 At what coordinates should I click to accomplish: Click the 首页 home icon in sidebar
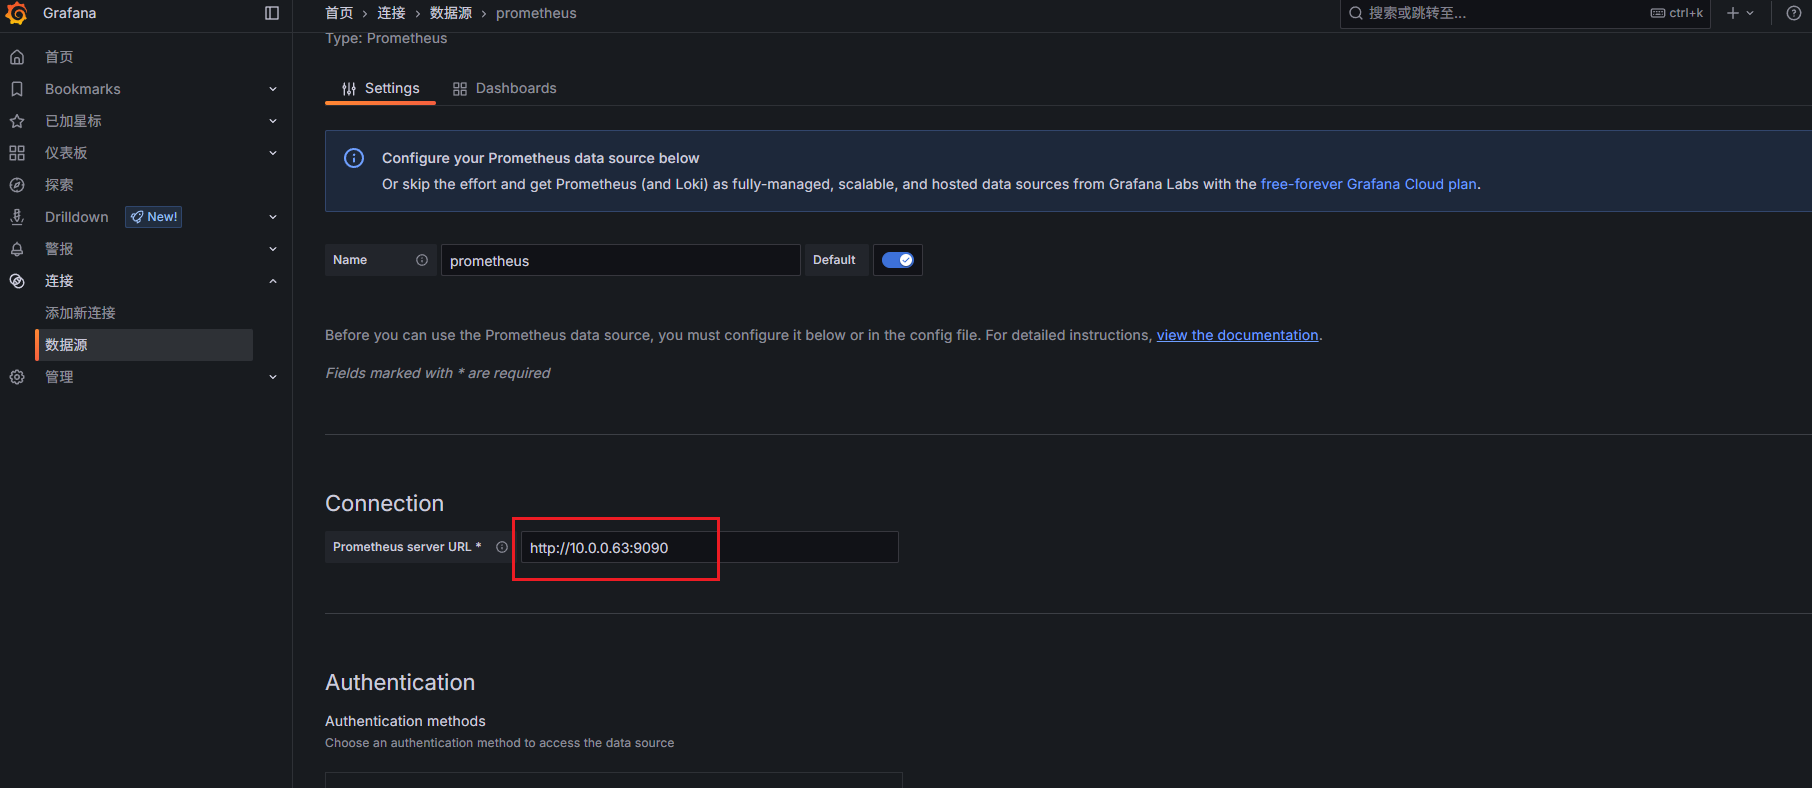[17, 57]
